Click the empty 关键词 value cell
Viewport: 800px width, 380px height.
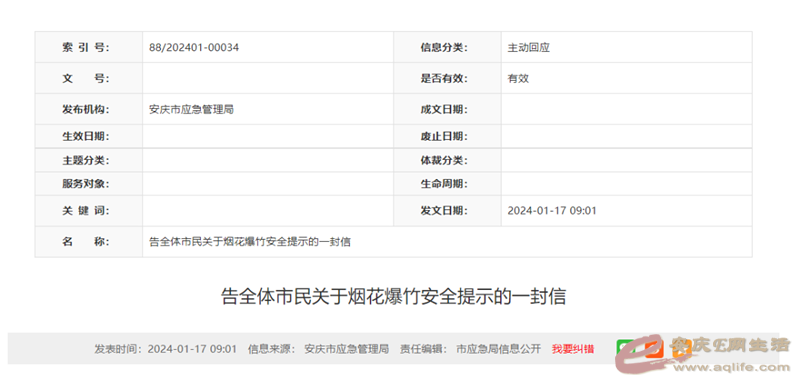tap(268, 211)
